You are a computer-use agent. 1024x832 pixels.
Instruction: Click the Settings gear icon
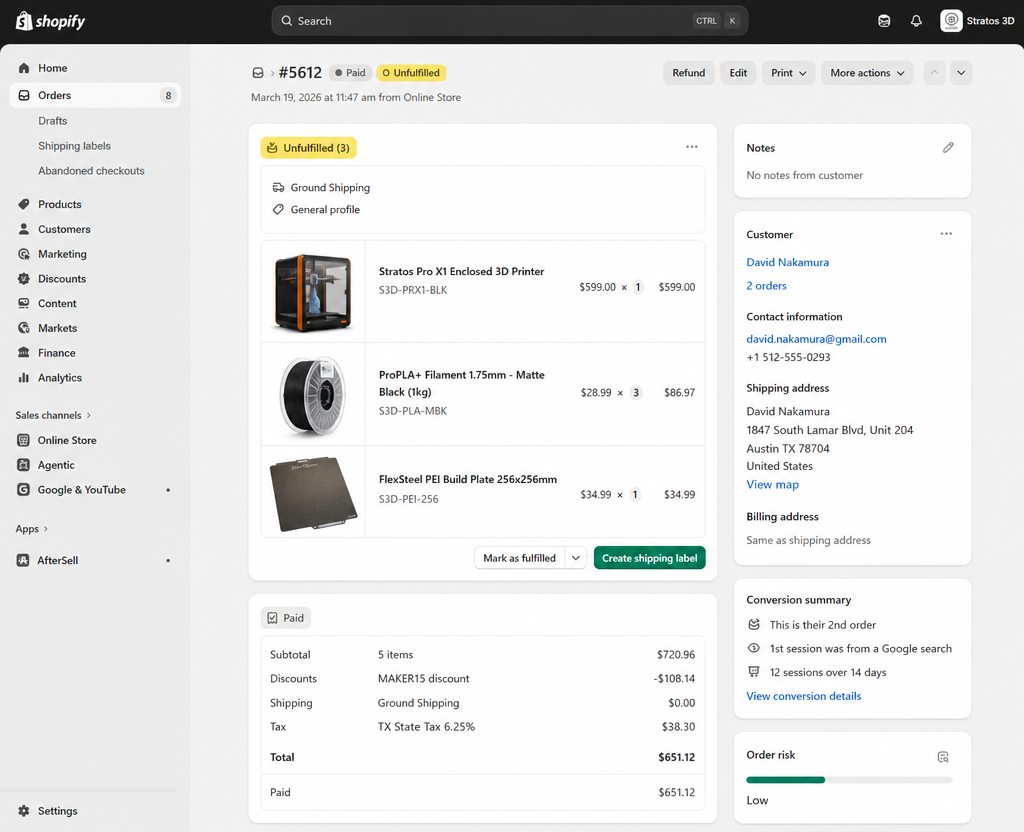coord(24,811)
